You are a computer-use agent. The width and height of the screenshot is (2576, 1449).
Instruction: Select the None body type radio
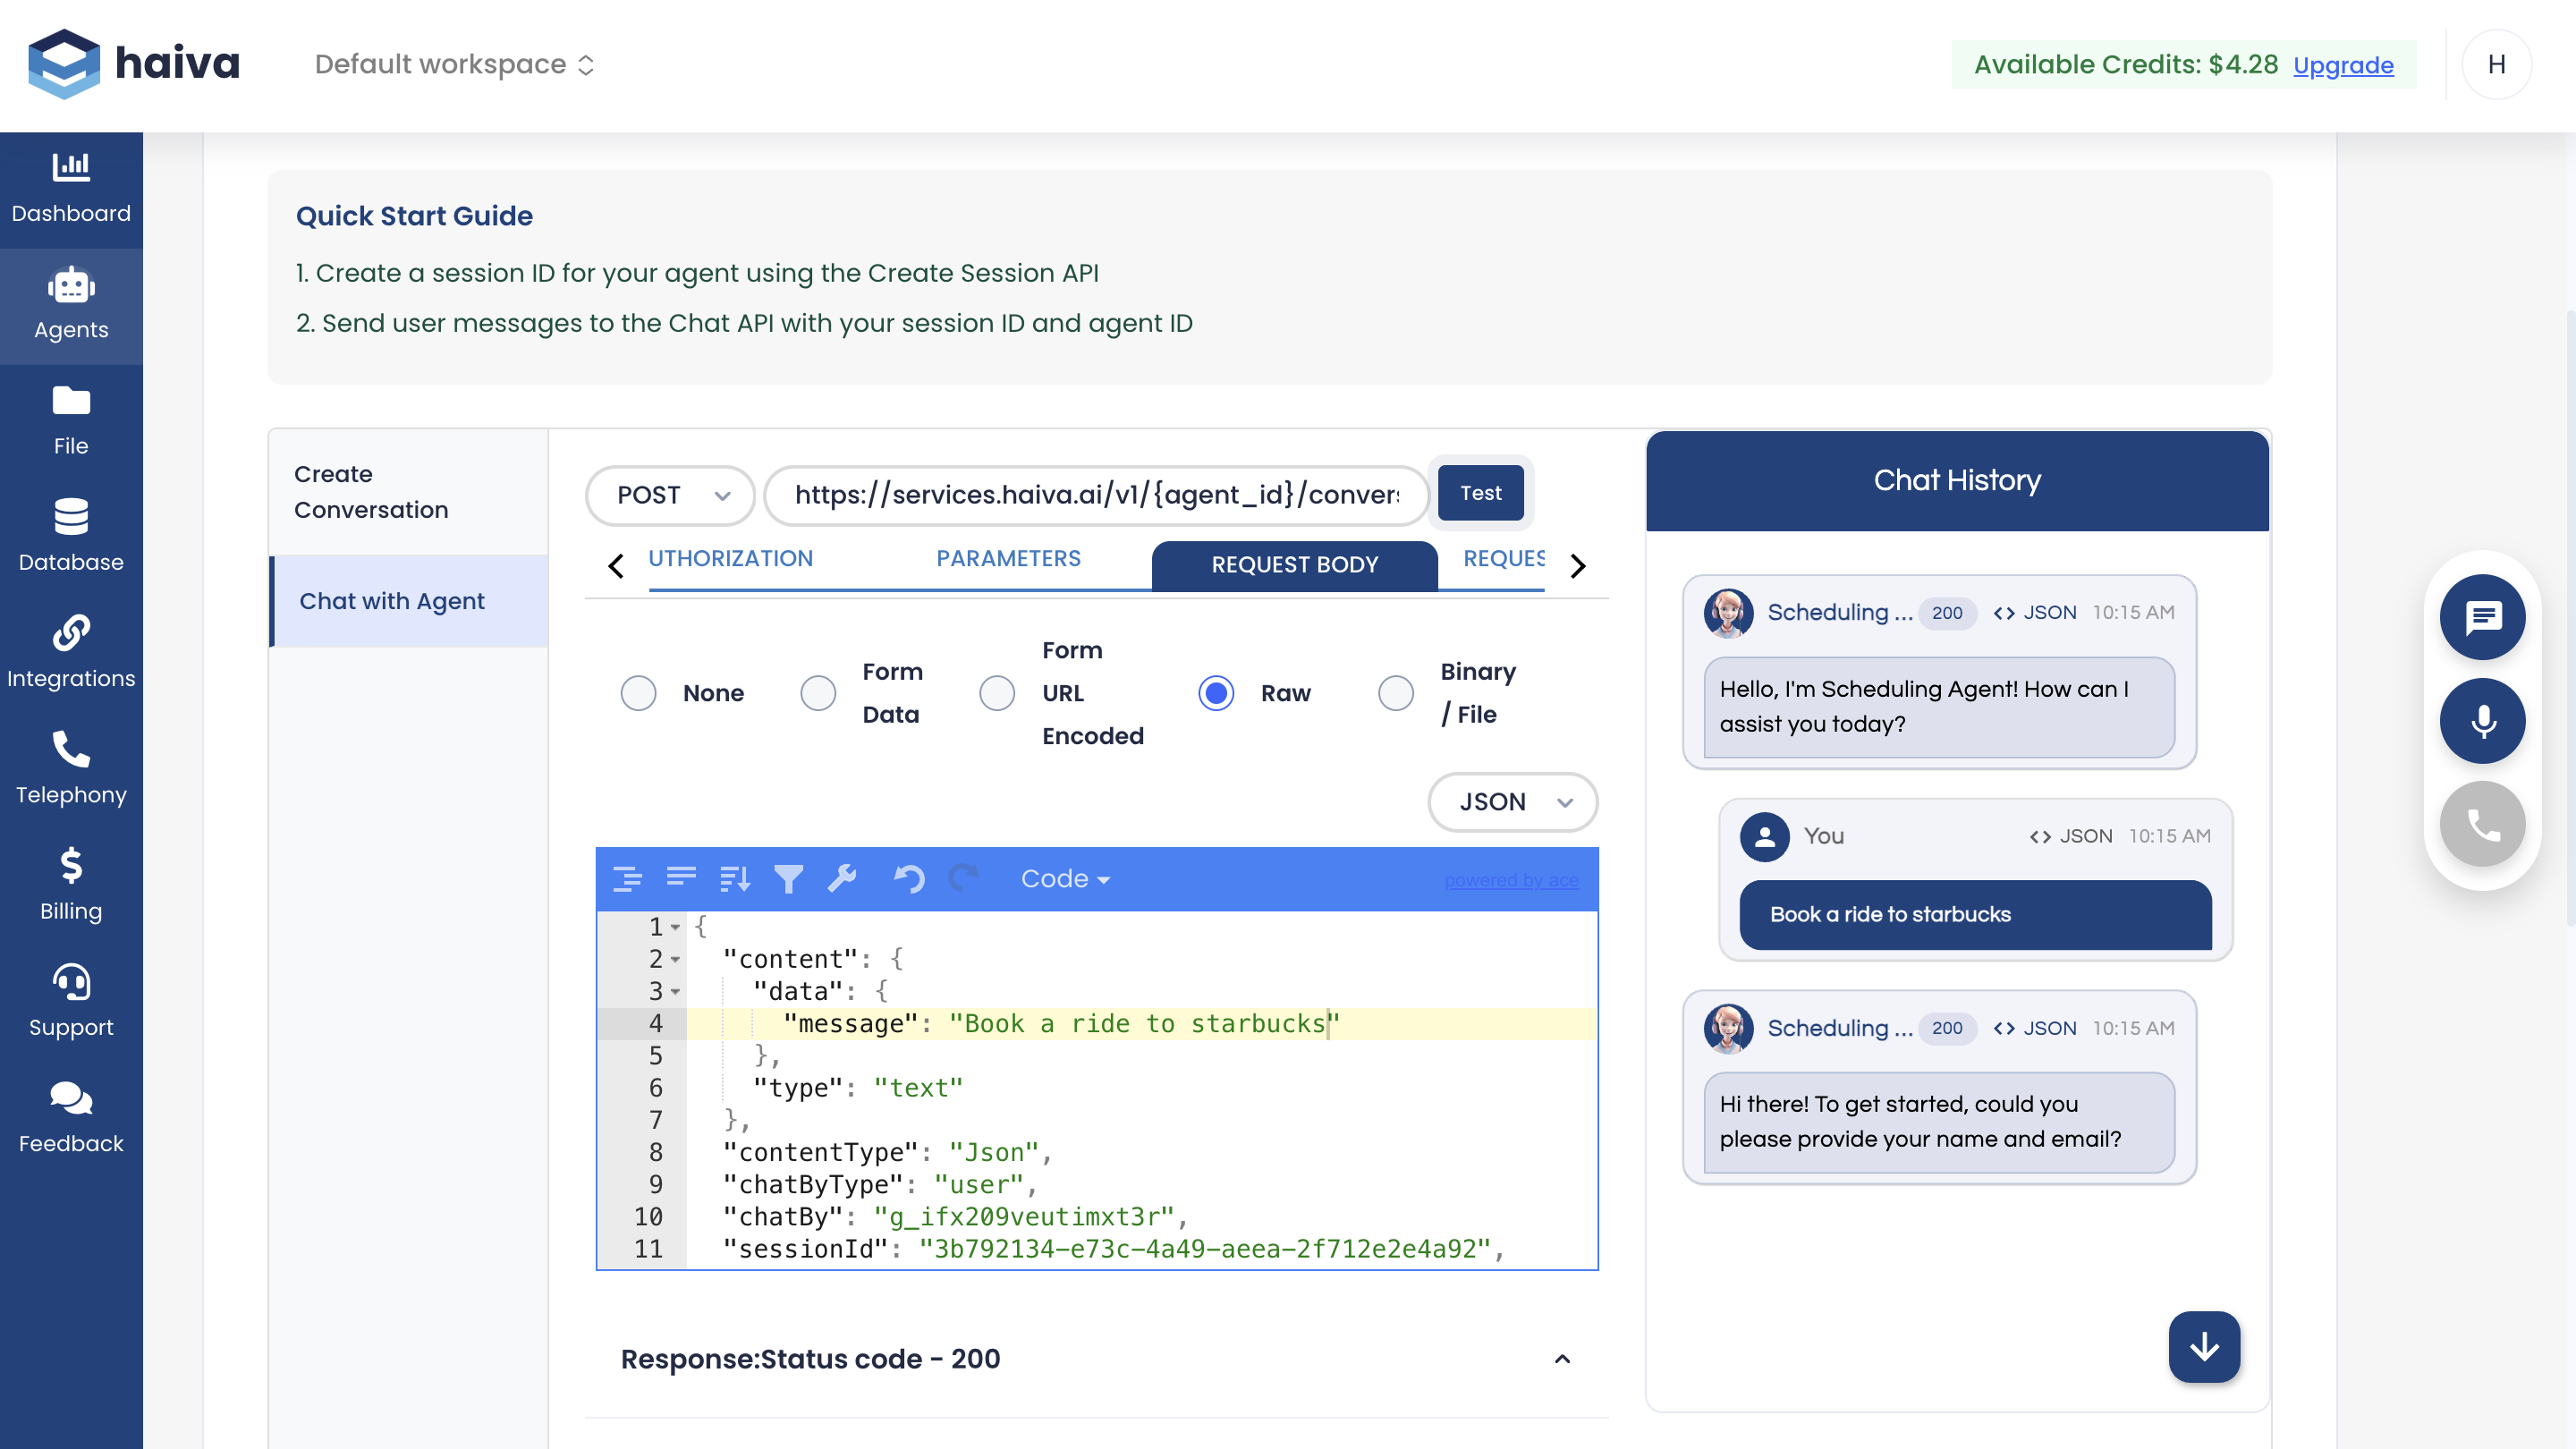point(638,693)
